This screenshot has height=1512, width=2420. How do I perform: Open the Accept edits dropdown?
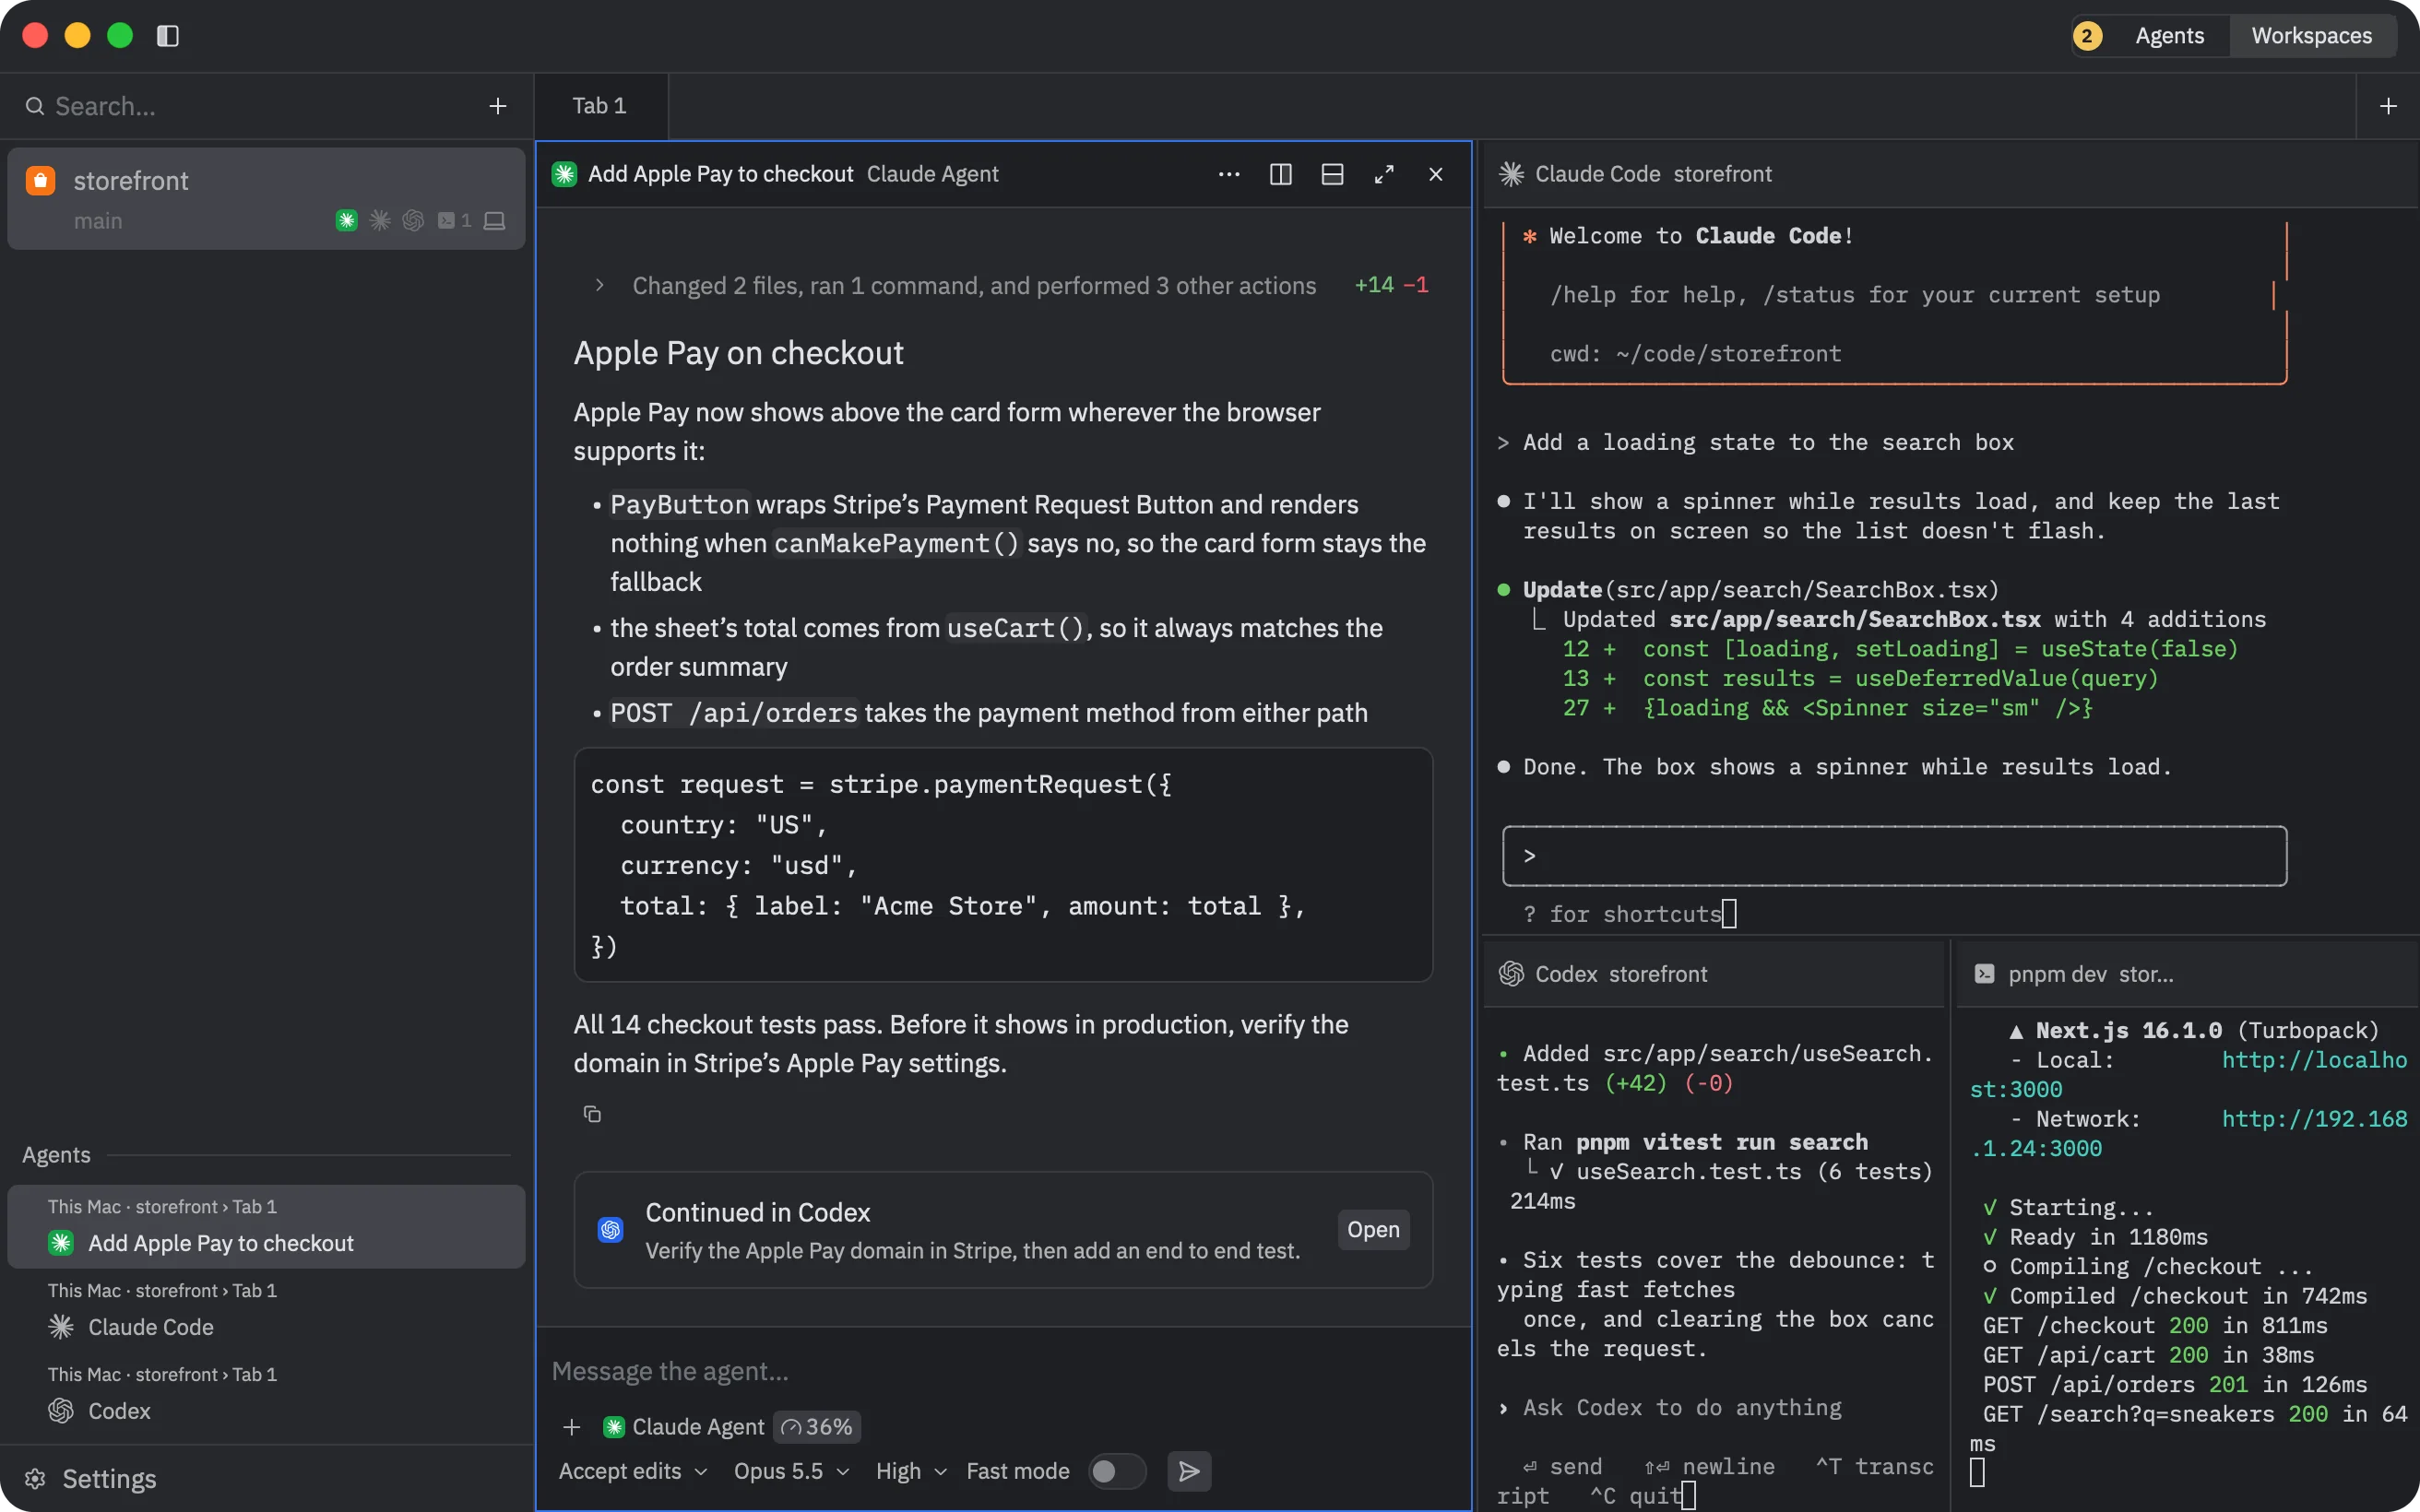[x=633, y=1471]
